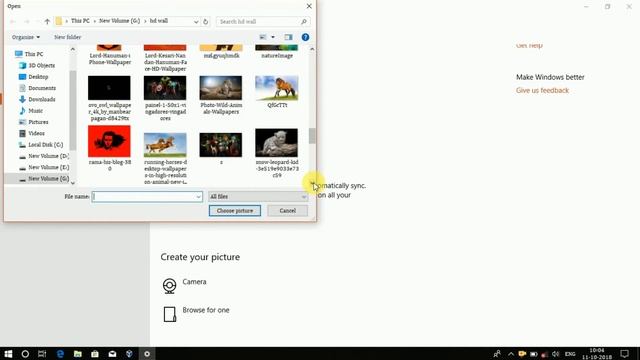
Task: Open Task View on taskbar
Action: point(42,354)
